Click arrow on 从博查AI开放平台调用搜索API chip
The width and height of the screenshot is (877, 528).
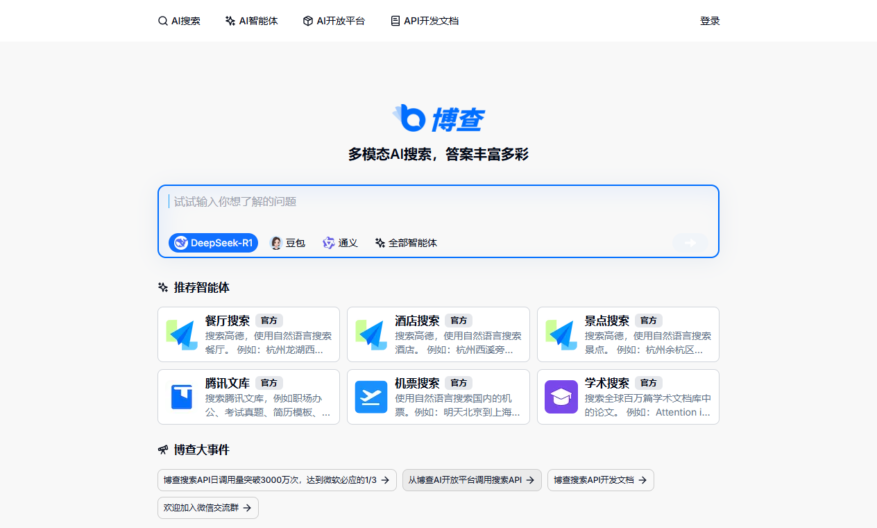click(530, 480)
